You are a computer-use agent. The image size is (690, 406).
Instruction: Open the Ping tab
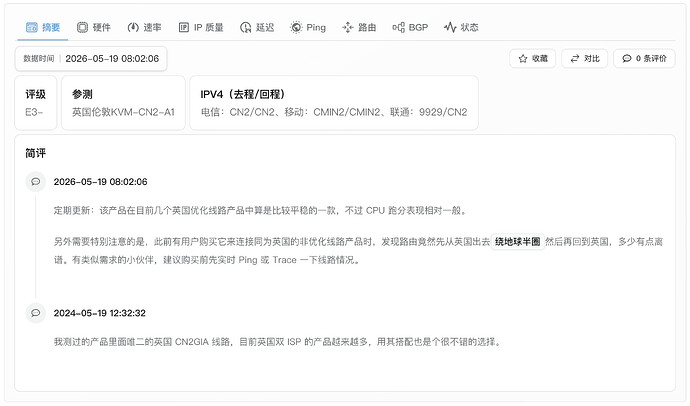pos(308,27)
